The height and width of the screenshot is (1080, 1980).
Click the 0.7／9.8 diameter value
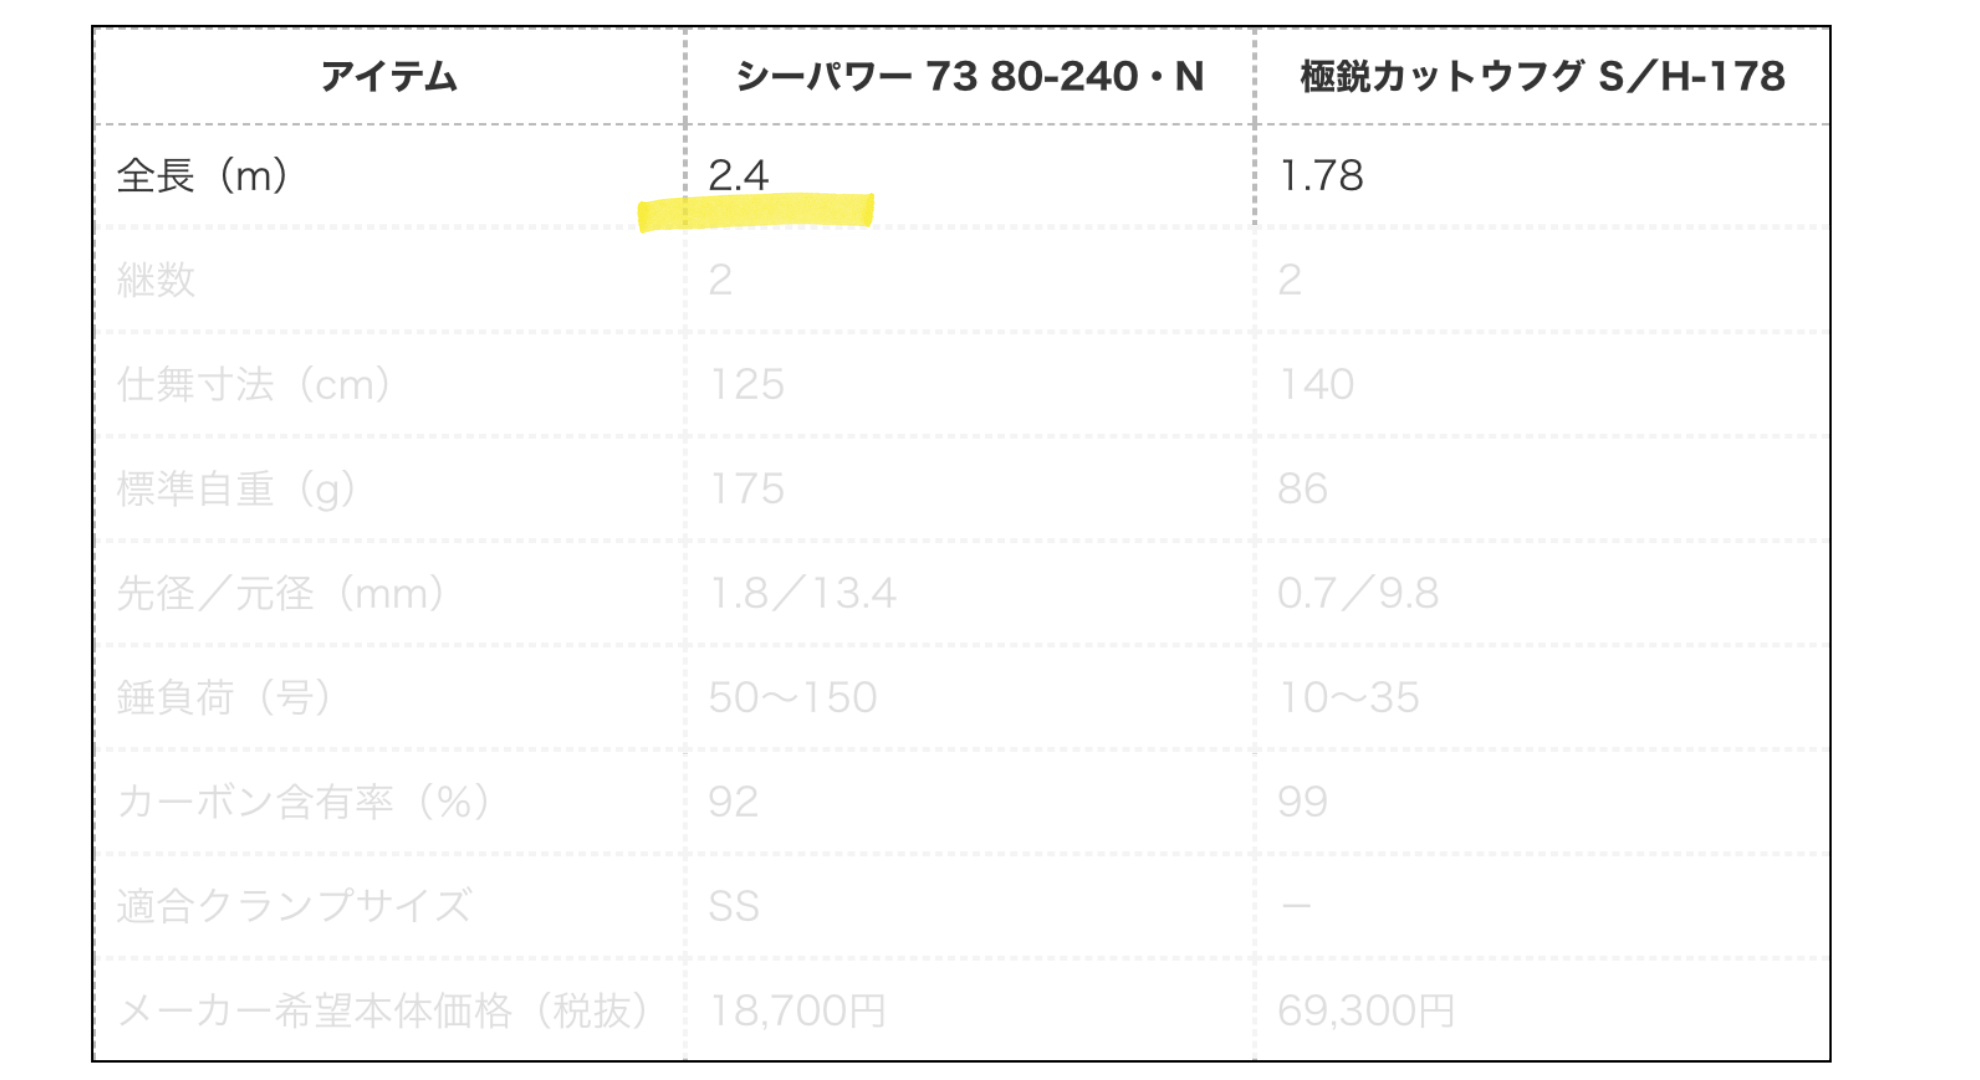[x=1357, y=593]
